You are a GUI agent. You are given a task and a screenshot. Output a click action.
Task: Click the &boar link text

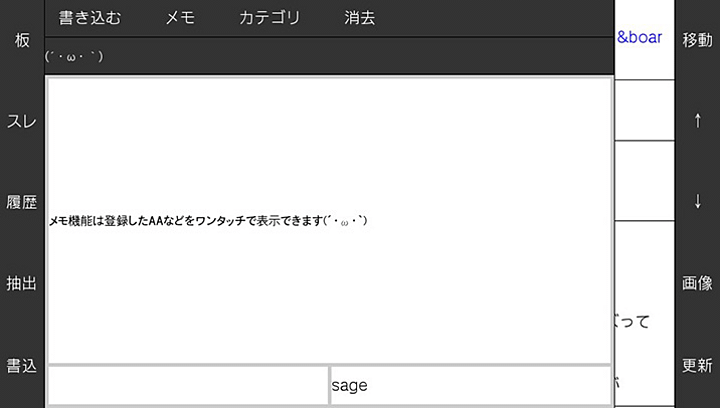click(x=639, y=38)
